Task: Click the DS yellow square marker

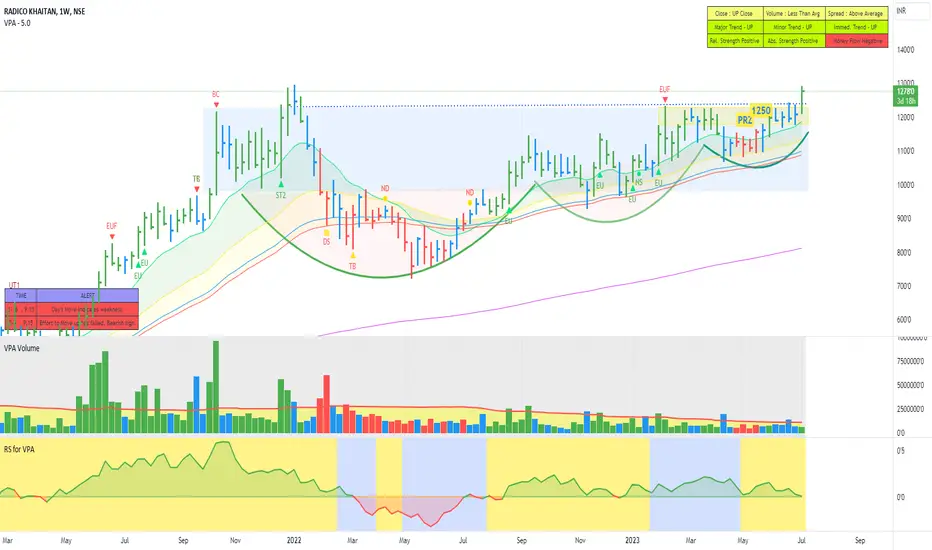Action: click(326, 233)
